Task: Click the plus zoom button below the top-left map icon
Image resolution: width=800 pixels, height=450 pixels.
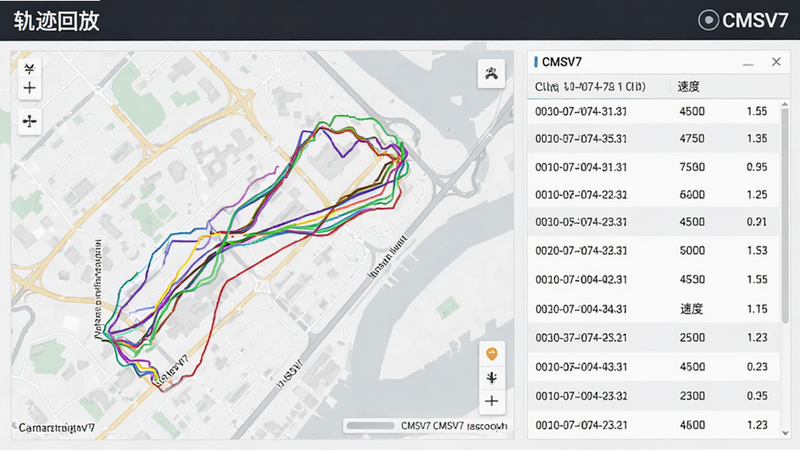Action: pos(30,88)
